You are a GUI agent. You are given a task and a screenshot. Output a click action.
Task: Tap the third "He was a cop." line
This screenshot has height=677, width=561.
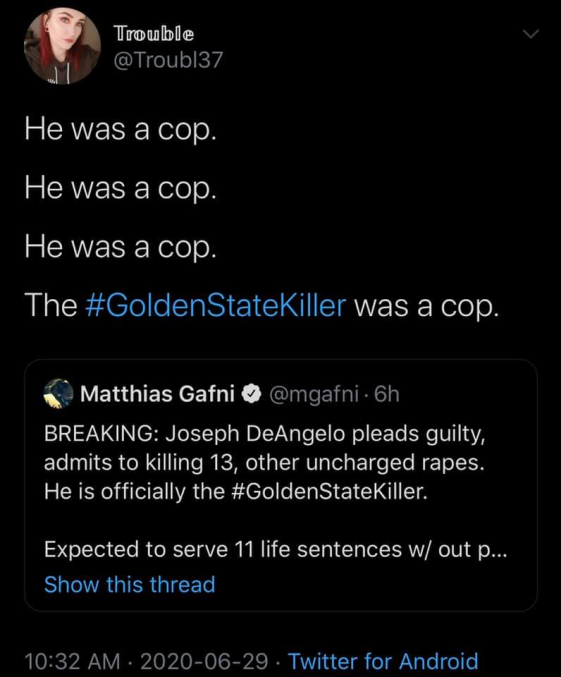(120, 247)
